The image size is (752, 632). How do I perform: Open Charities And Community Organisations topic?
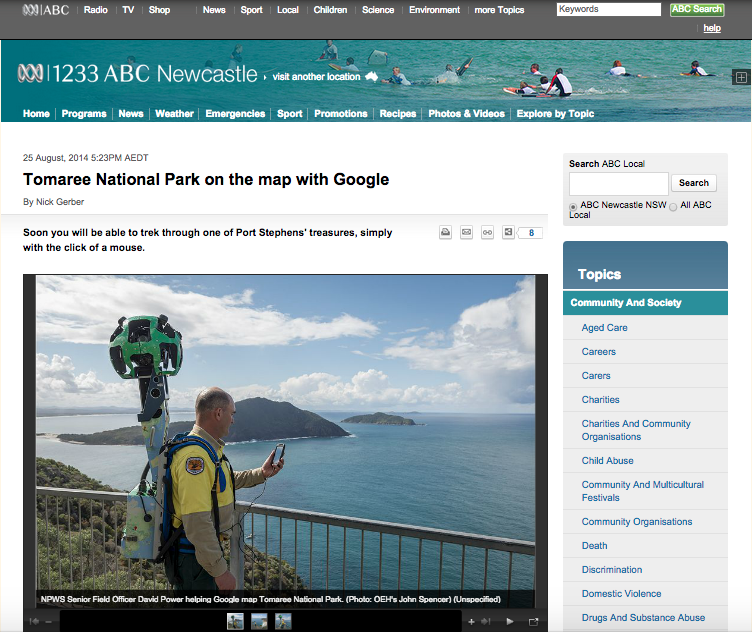[x=636, y=430]
